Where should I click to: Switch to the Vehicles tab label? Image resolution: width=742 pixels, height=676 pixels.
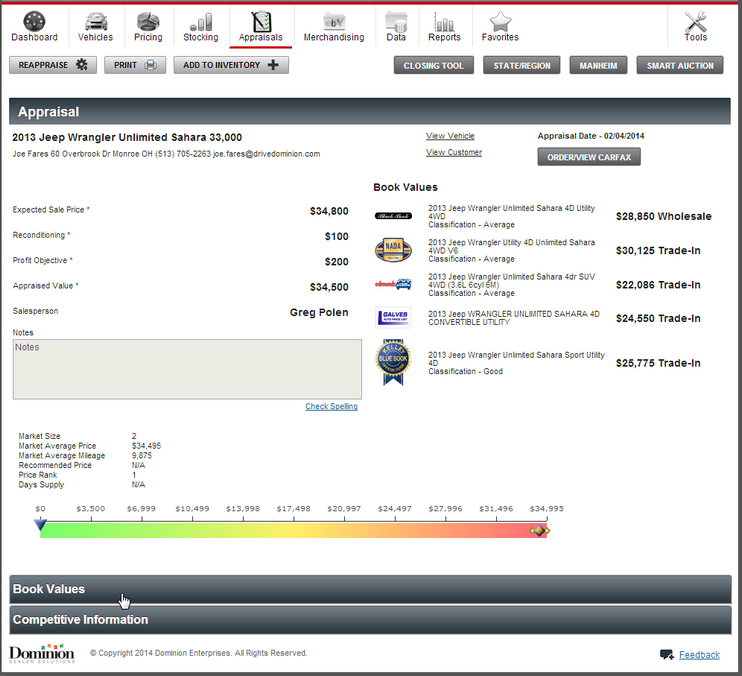click(96, 37)
